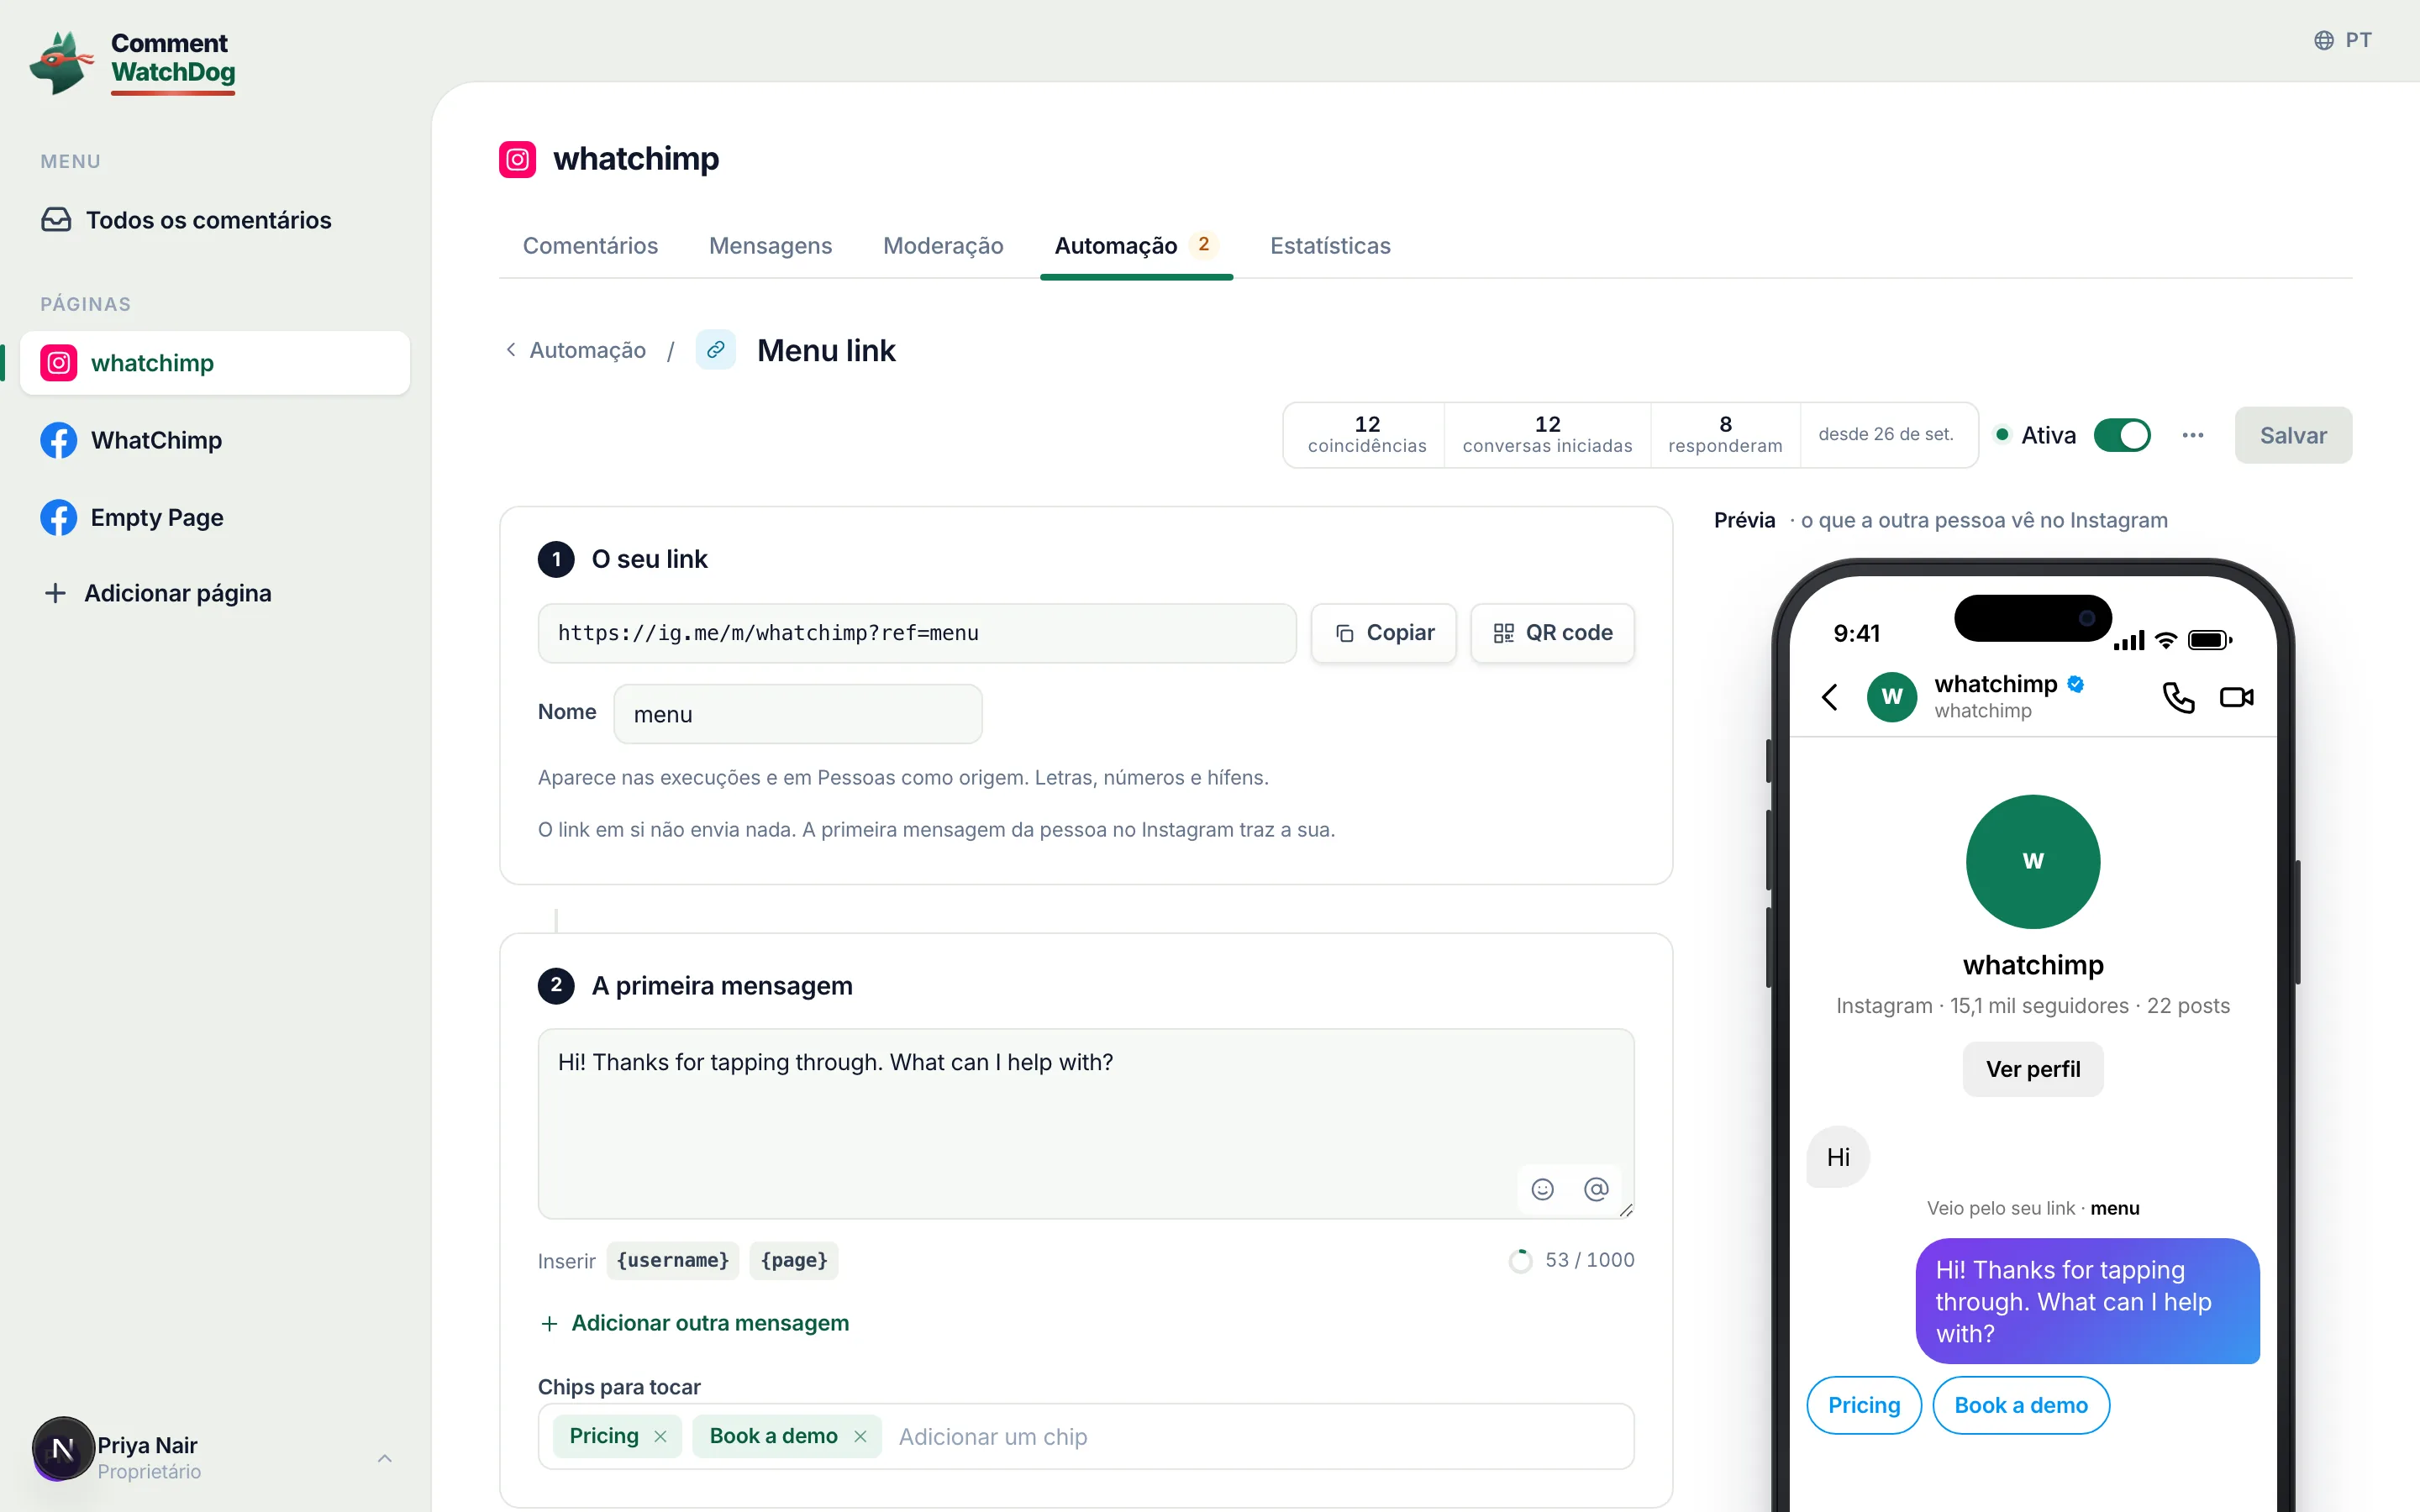Click the 12 coincidências stat
2420x1512 pixels.
click(x=1367, y=435)
